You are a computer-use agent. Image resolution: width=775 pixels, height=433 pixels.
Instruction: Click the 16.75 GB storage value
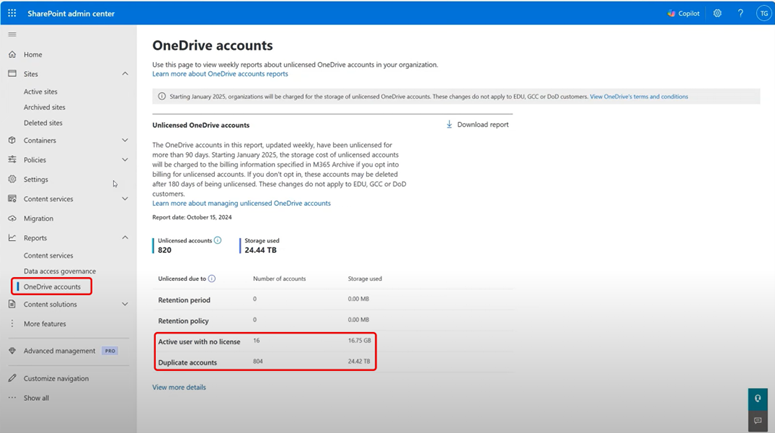[x=359, y=341]
